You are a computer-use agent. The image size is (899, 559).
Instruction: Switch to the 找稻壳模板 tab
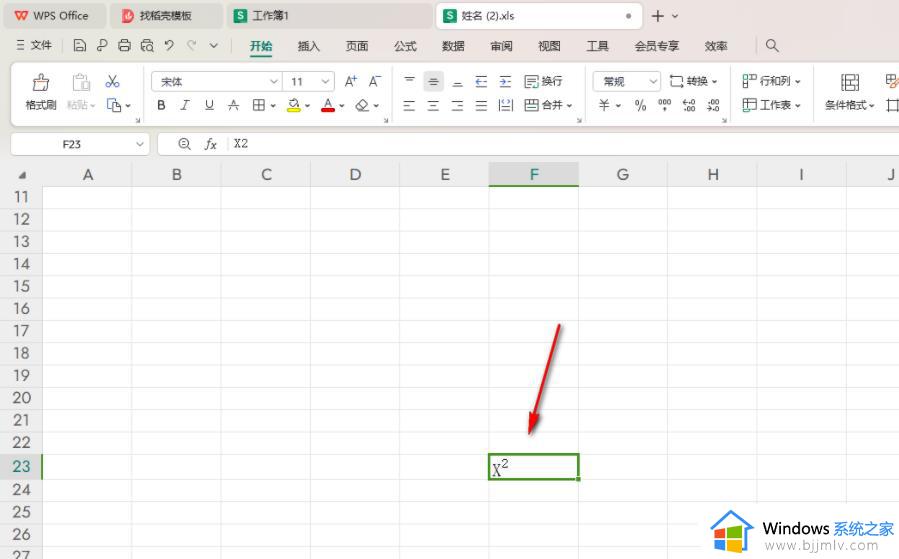click(165, 16)
